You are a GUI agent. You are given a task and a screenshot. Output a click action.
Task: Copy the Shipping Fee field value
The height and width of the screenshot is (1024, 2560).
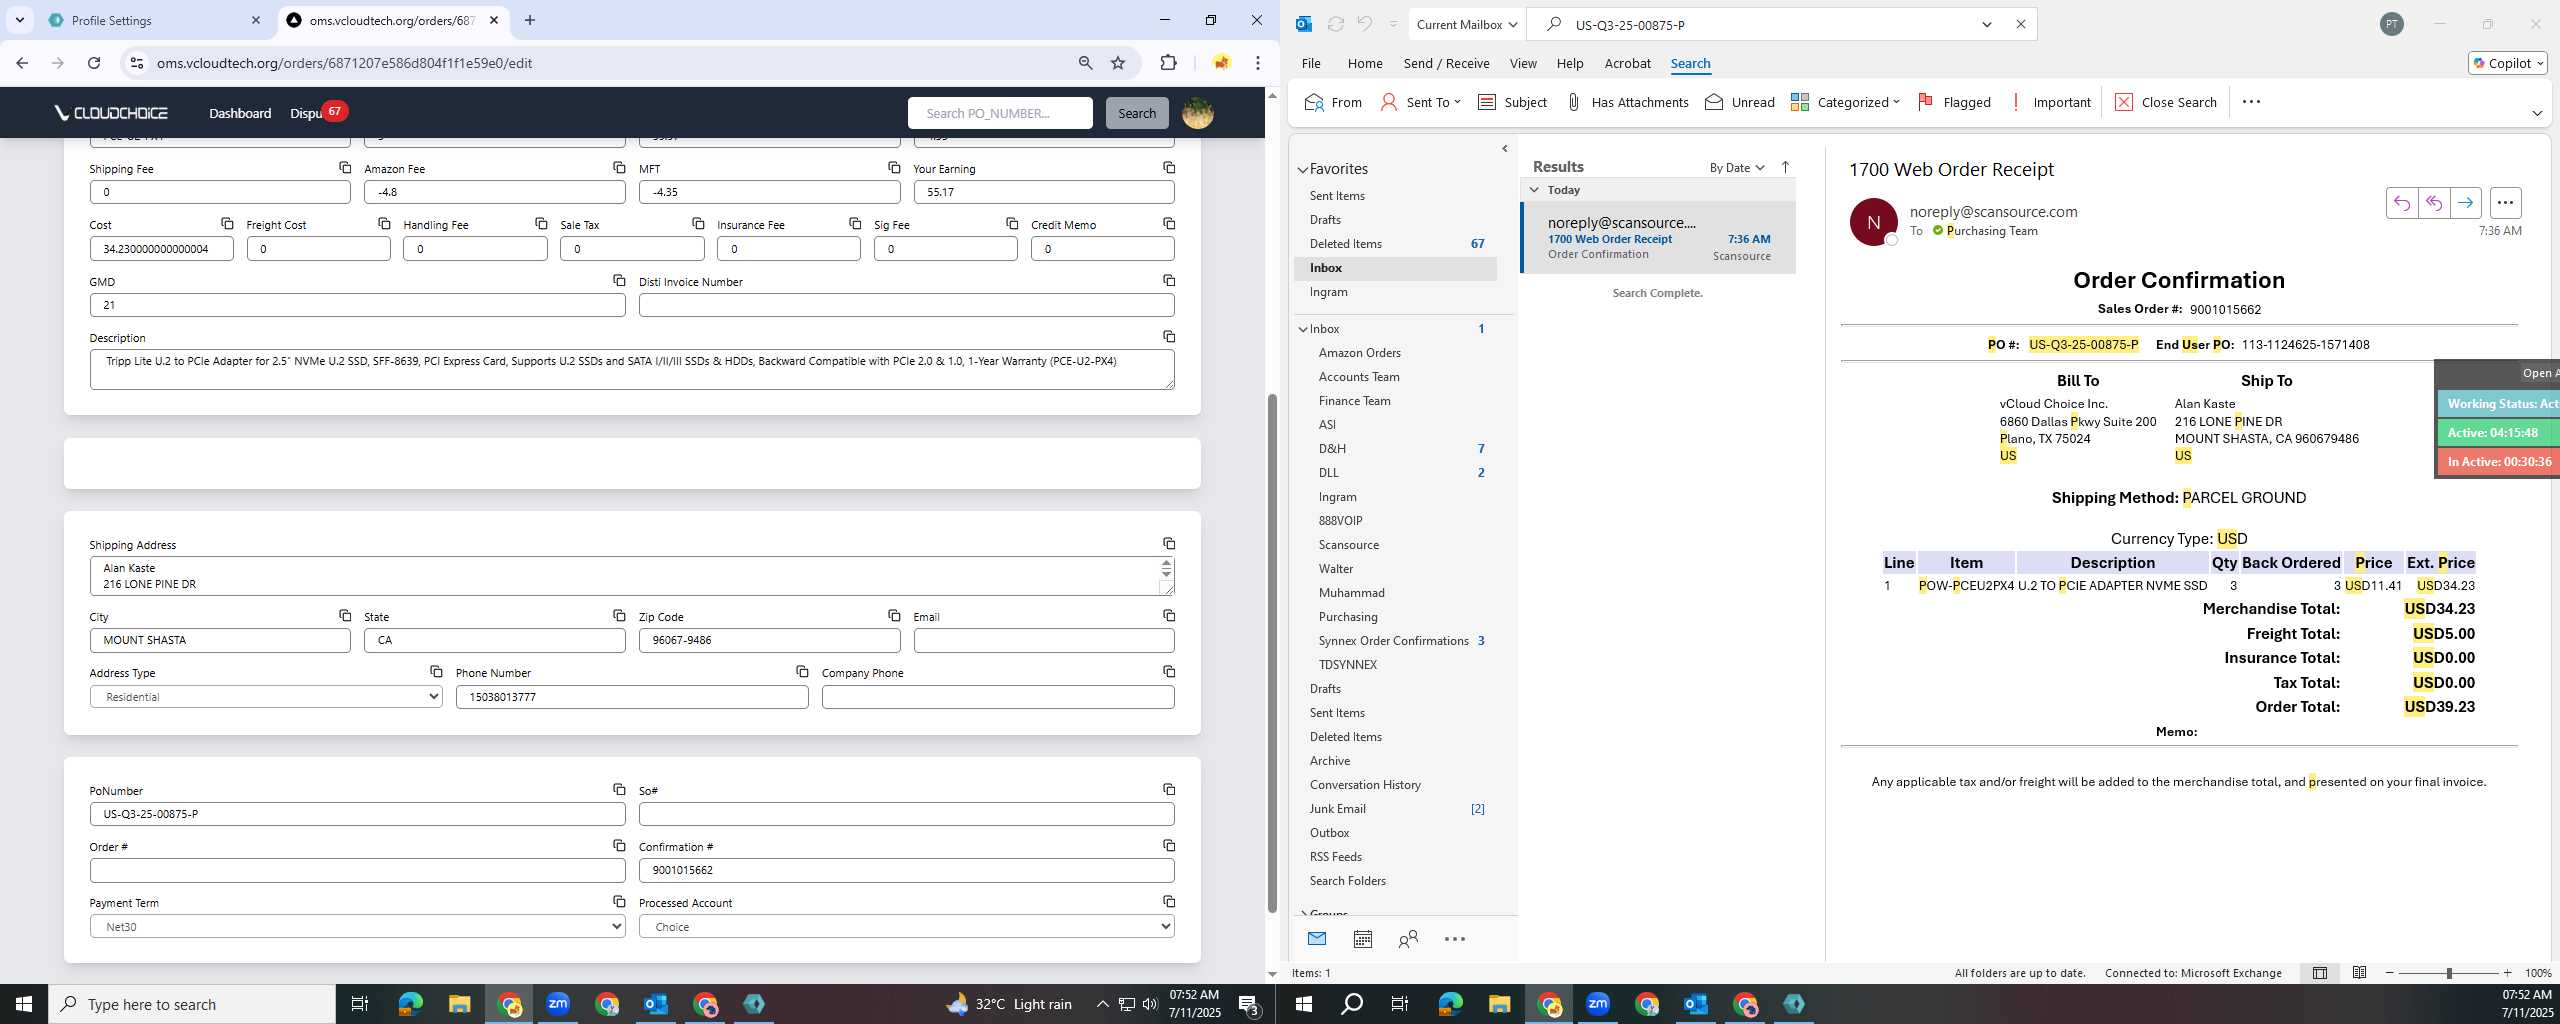pyautogui.click(x=345, y=167)
